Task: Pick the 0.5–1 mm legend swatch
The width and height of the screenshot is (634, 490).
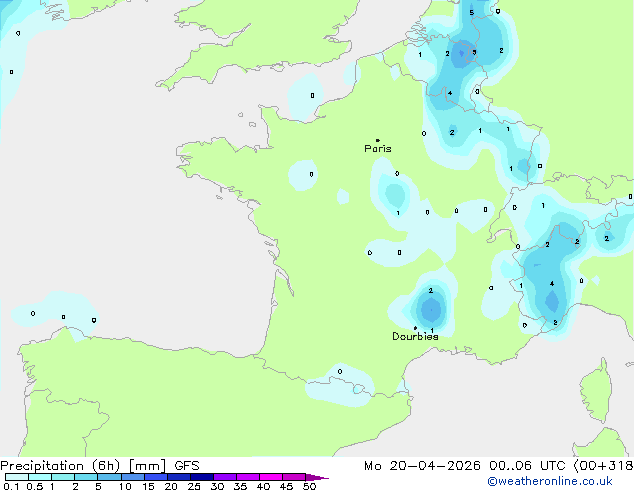Action: 40,477
